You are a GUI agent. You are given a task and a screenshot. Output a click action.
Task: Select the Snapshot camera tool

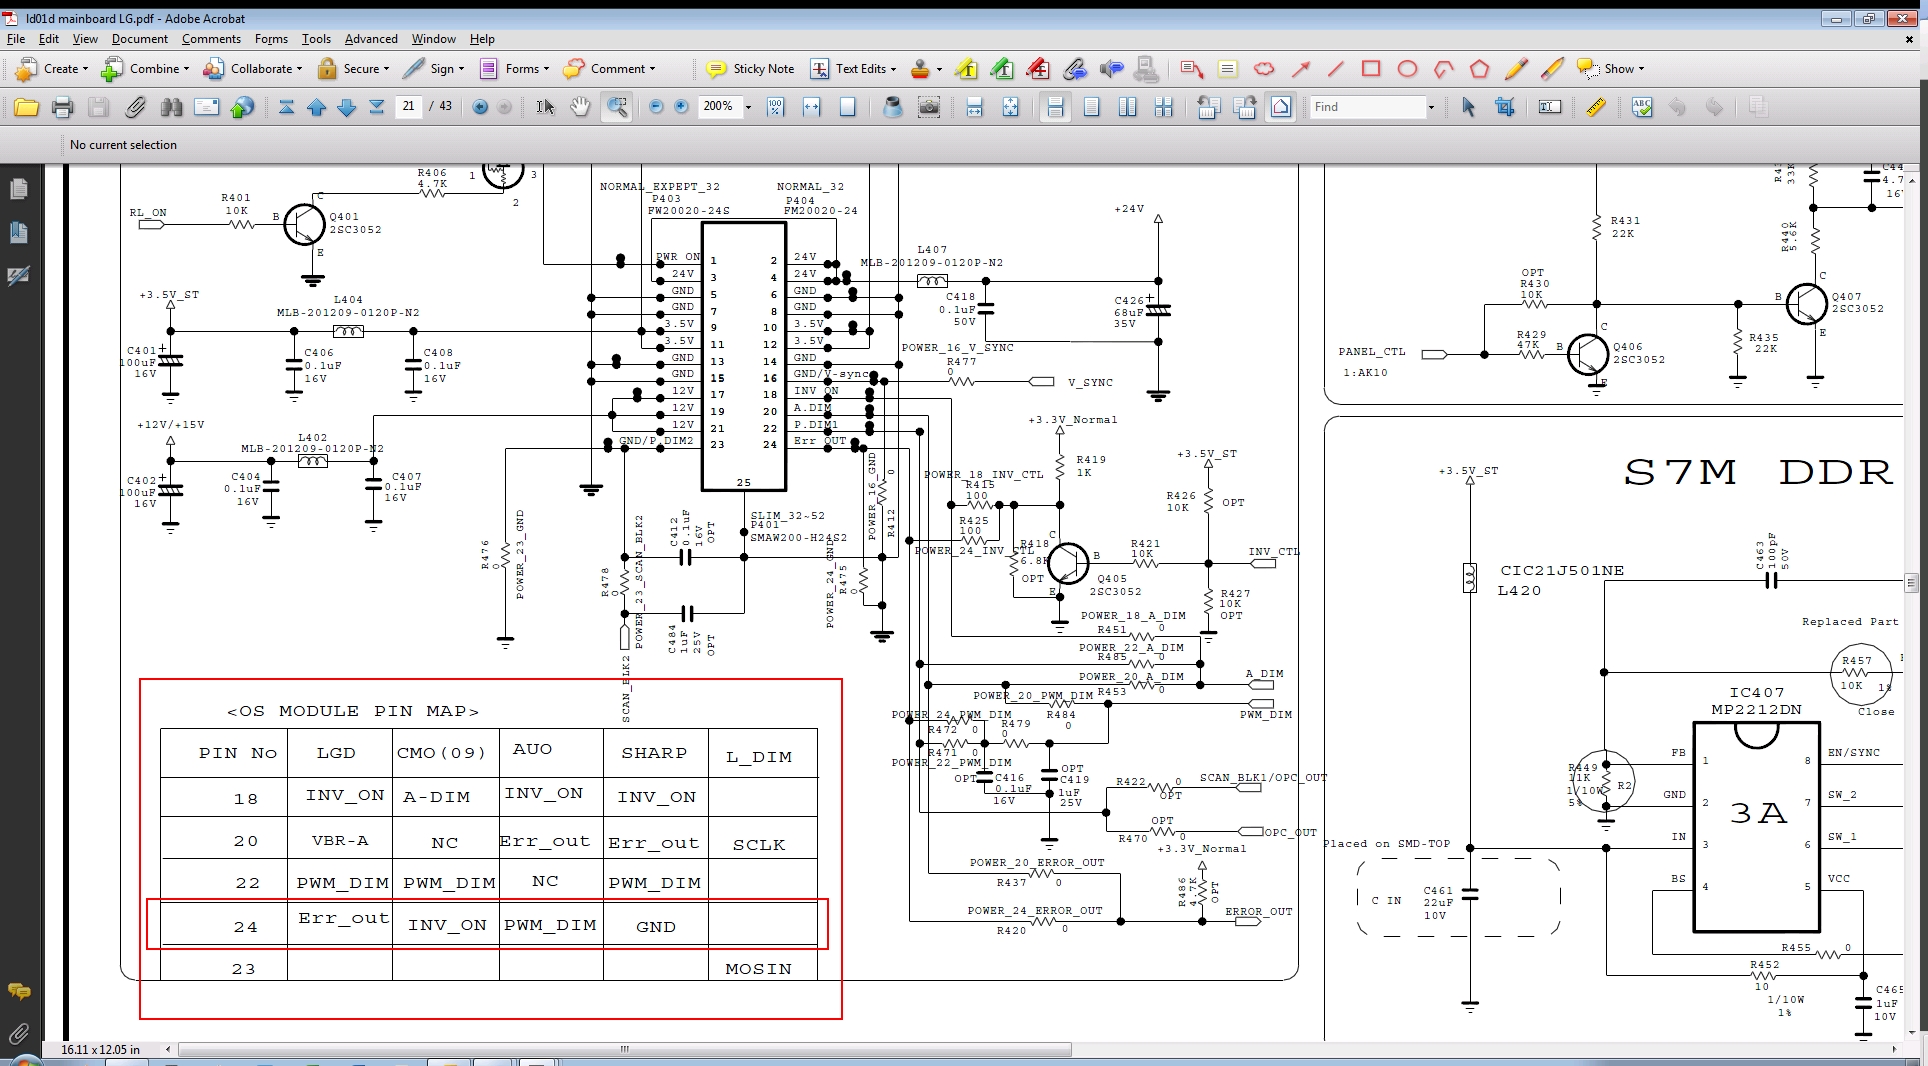click(929, 107)
